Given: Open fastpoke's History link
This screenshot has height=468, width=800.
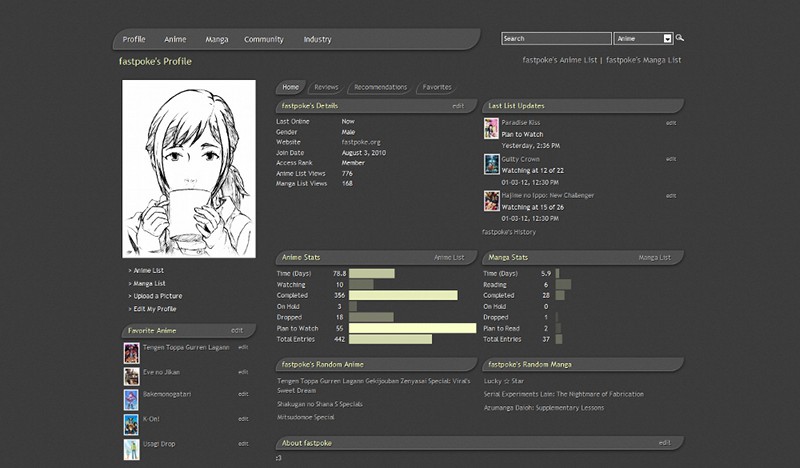Looking at the screenshot, I should coord(509,232).
